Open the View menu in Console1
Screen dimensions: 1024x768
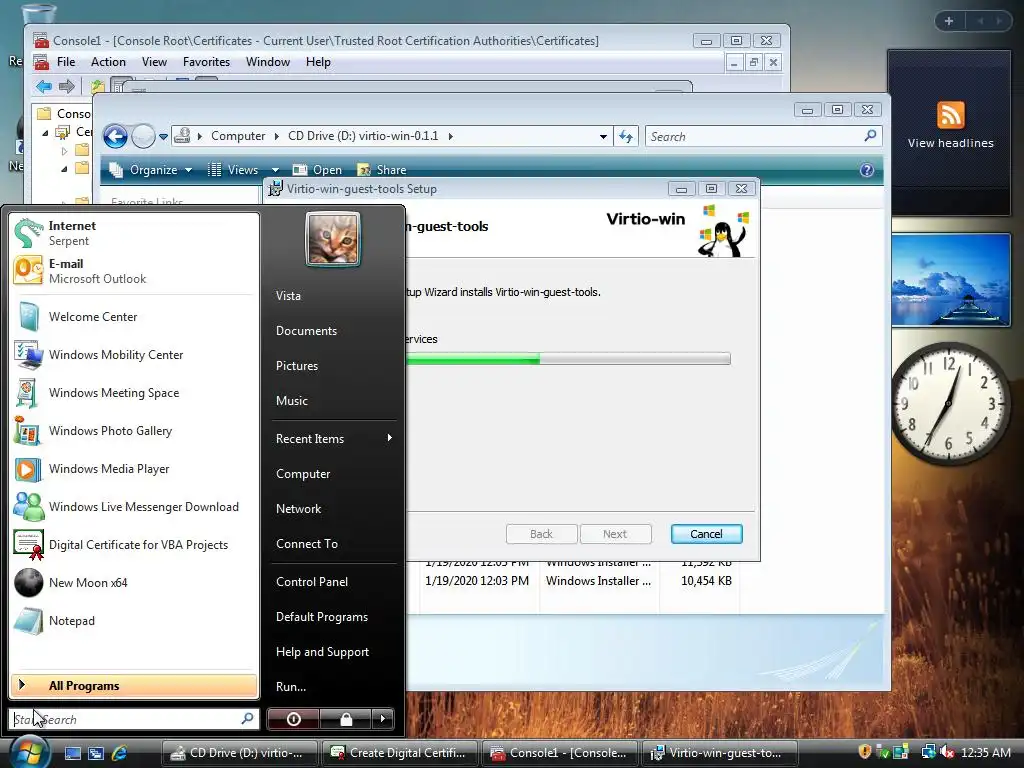click(x=154, y=62)
